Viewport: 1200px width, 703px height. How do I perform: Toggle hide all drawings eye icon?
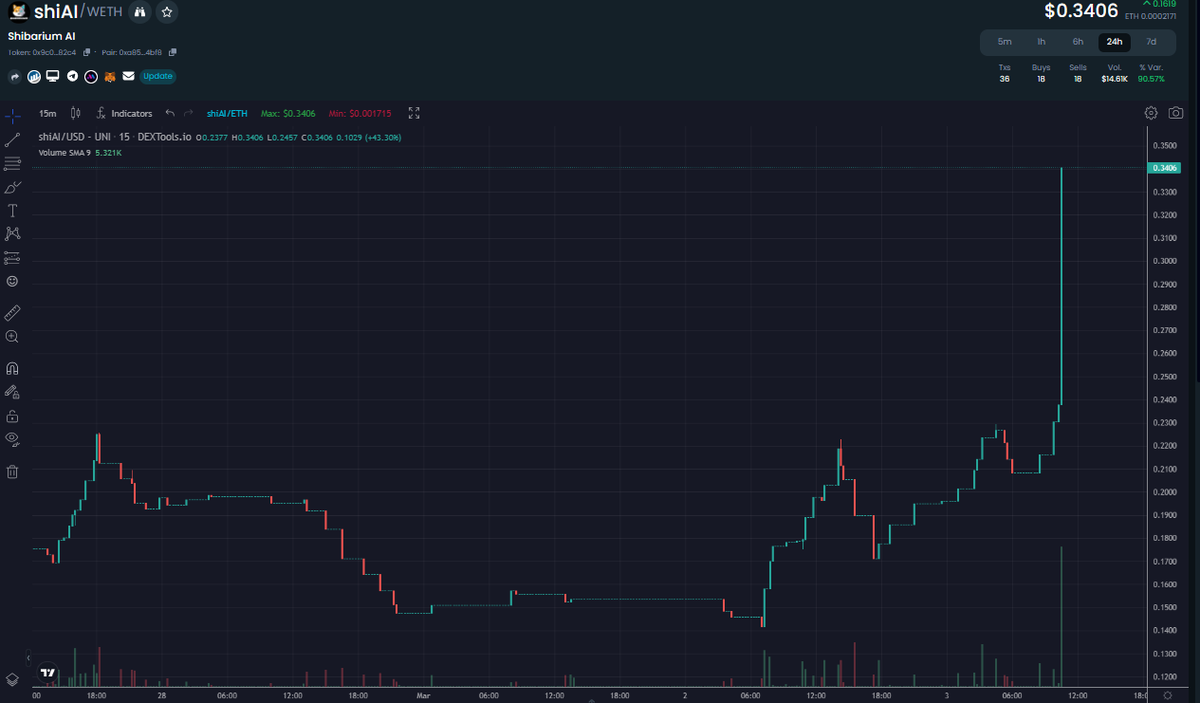[x=12, y=440]
